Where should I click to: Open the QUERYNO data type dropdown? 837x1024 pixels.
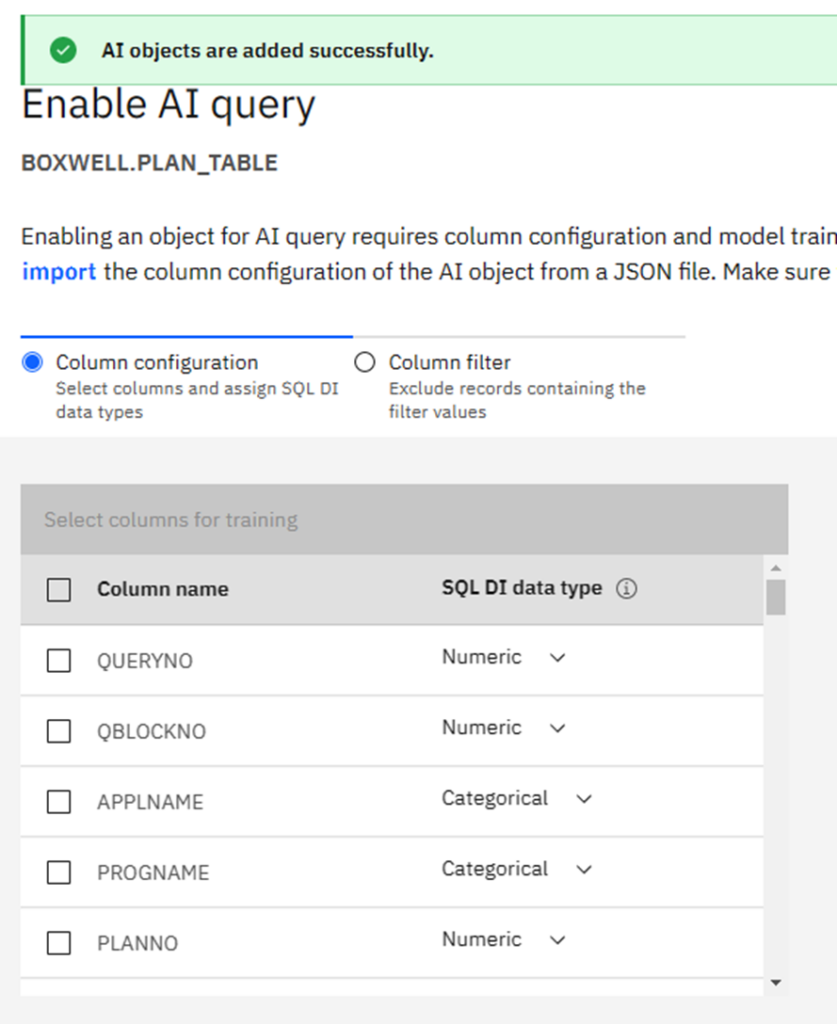pos(504,658)
